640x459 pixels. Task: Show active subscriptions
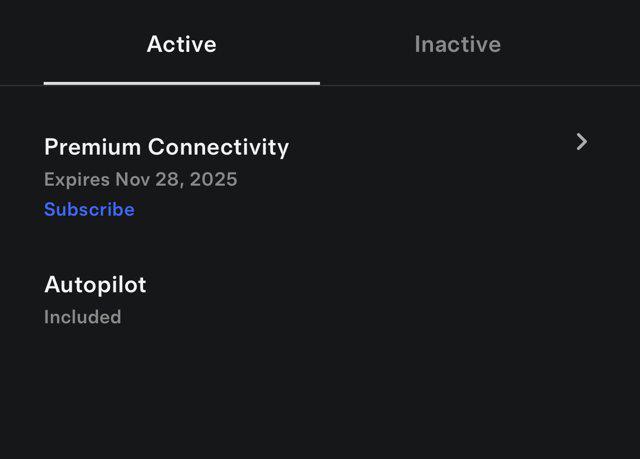(x=181, y=44)
